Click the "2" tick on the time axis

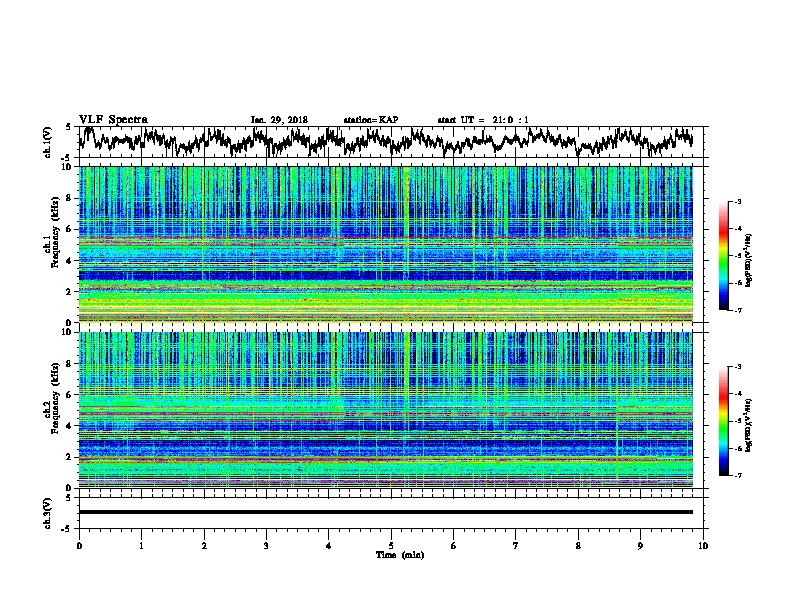(x=204, y=545)
